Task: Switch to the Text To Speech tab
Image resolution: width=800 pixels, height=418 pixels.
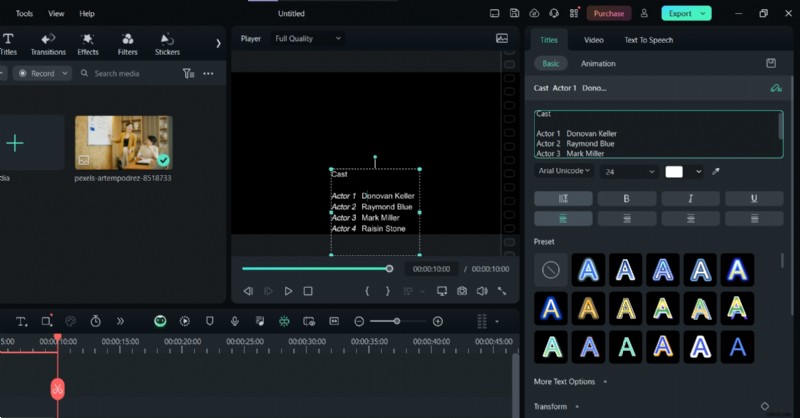Action: [x=648, y=40]
